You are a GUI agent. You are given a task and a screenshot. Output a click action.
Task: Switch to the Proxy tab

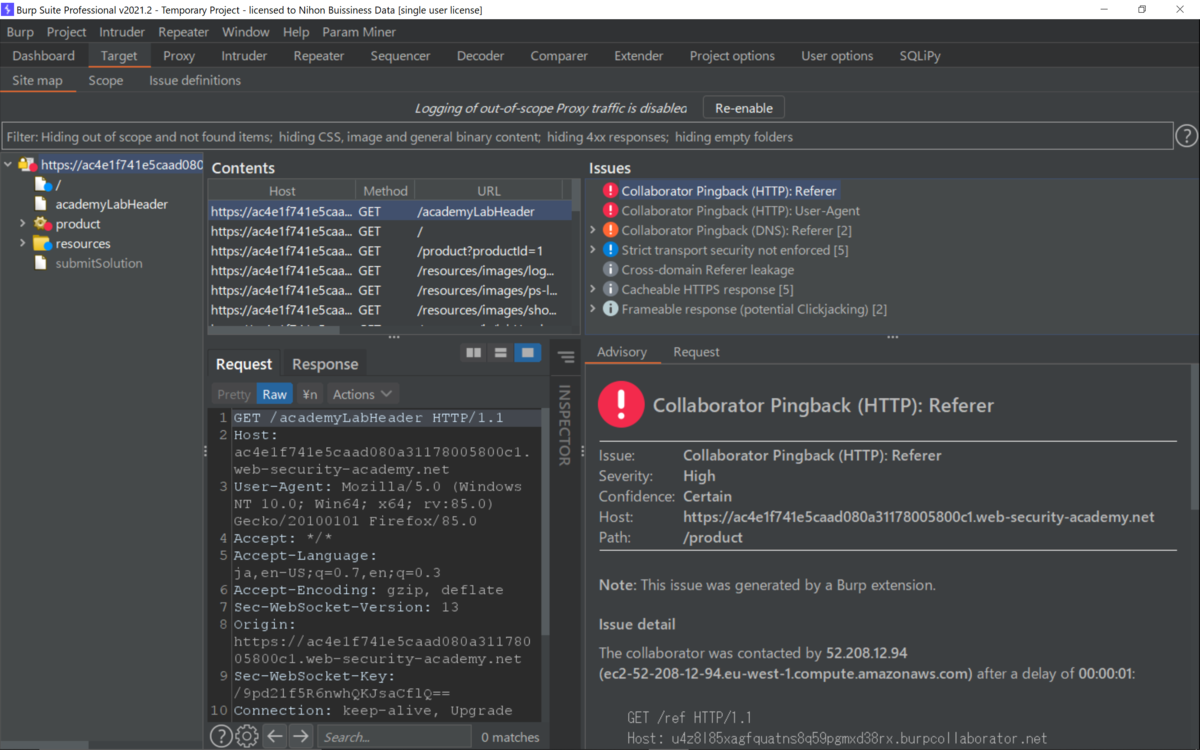click(x=179, y=56)
